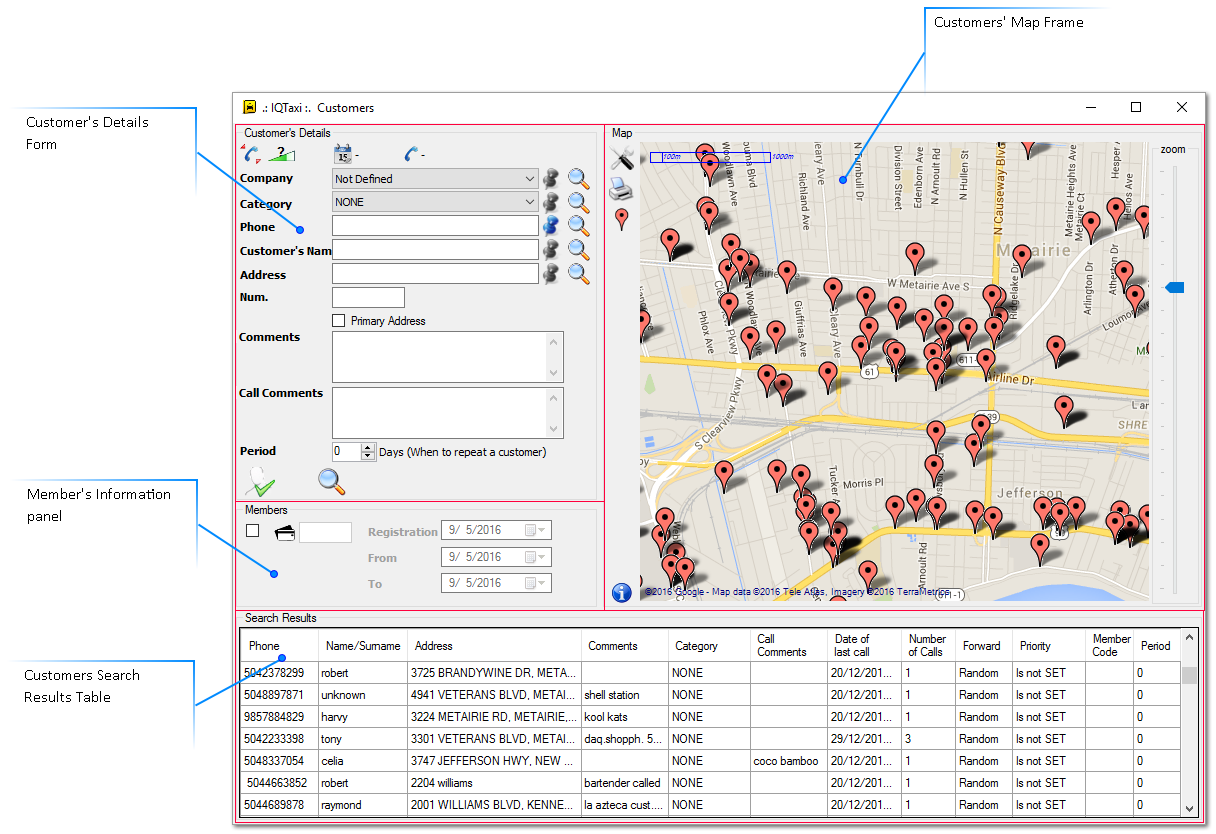Search by Customer's Name using its magnifier
This screenshot has height=834, width=1216.
[579, 250]
